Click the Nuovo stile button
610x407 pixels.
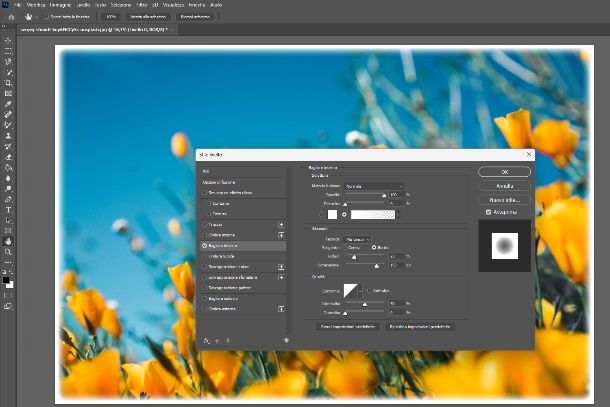[x=505, y=200]
